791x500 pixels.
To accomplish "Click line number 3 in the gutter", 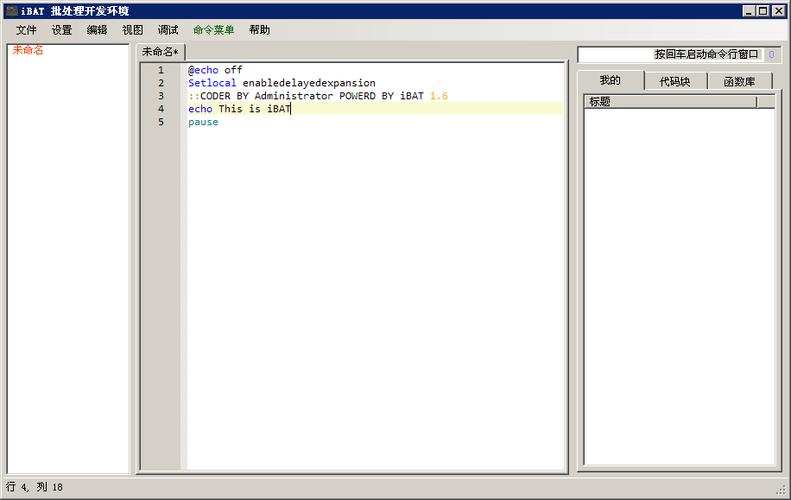I will tap(161, 96).
